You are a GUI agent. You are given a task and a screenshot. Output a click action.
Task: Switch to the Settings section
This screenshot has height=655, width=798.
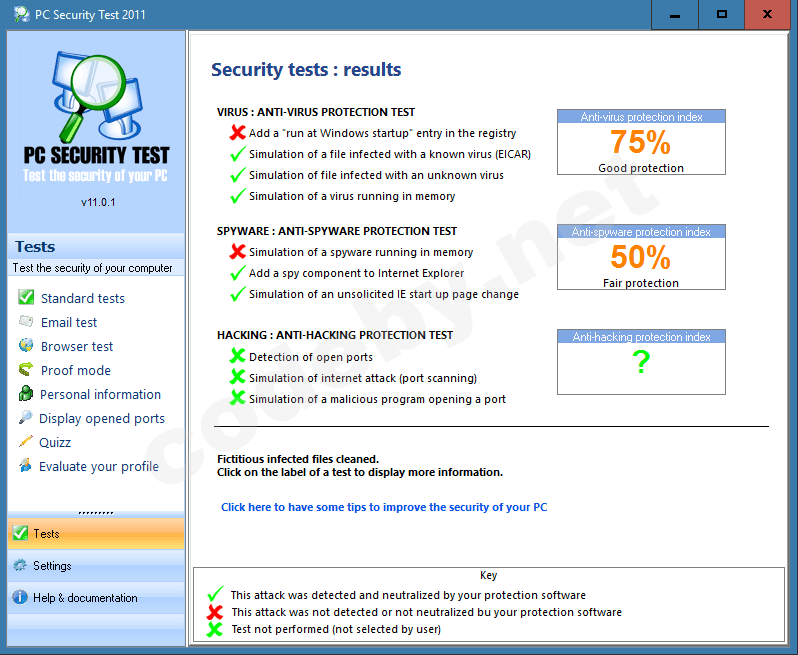pyautogui.click(x=96, y=565)
